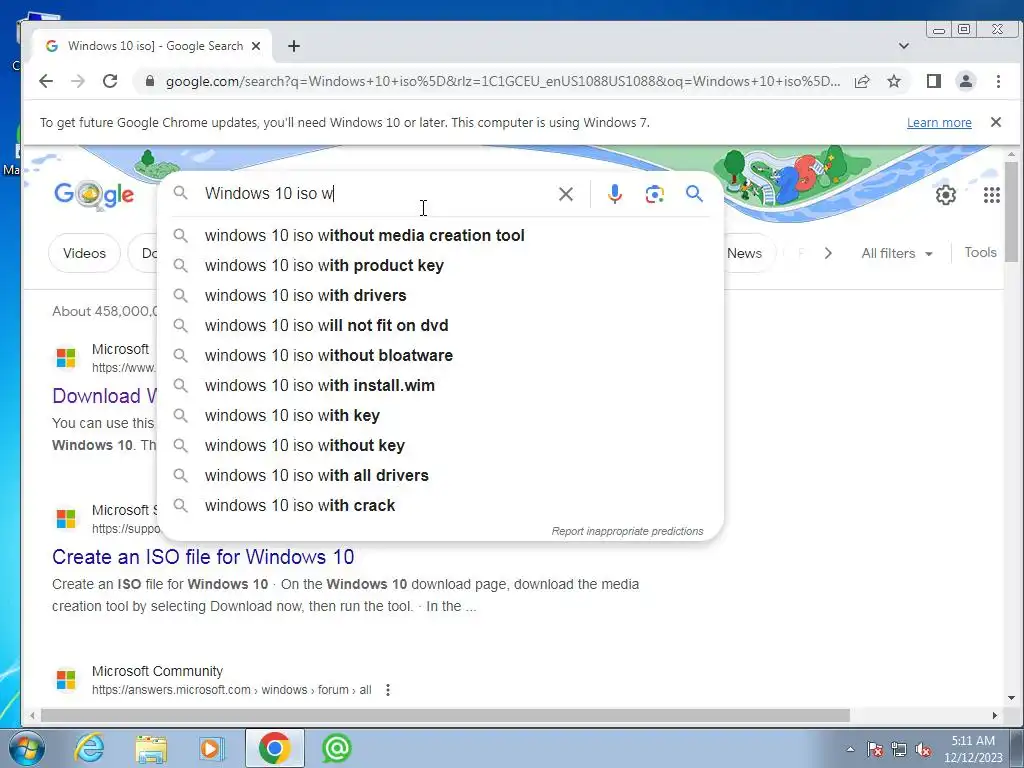This screenshot has height=768, width=1024.
Task: Switch to Chrome in the taskbar
Action: pos(274,748)
